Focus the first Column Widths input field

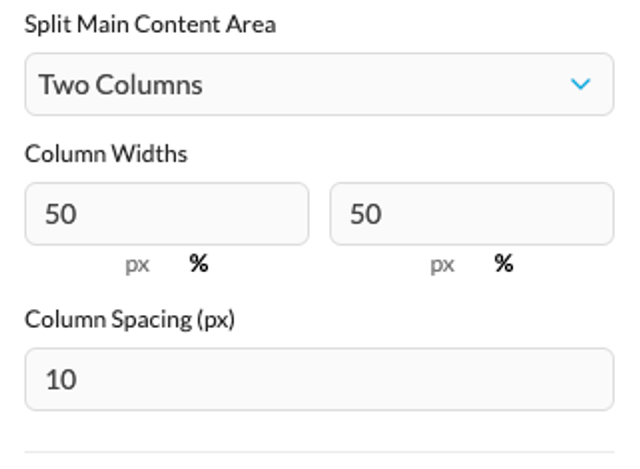click(x=167, y=213)
